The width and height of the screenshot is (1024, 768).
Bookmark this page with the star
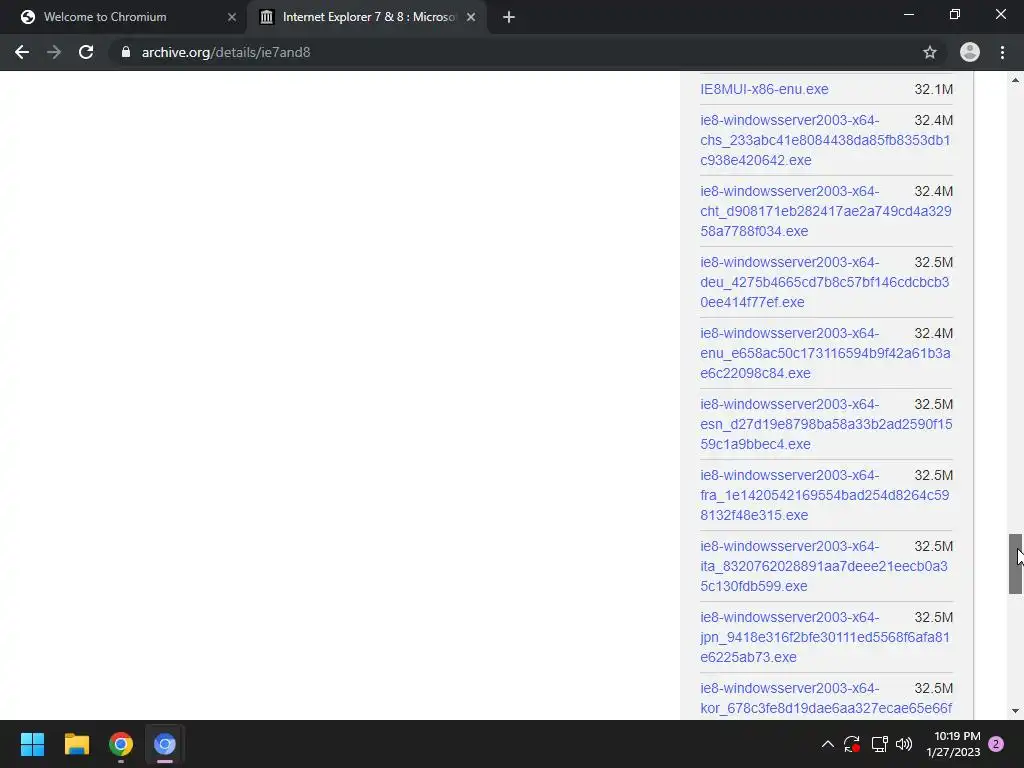(x=930, y=52)
